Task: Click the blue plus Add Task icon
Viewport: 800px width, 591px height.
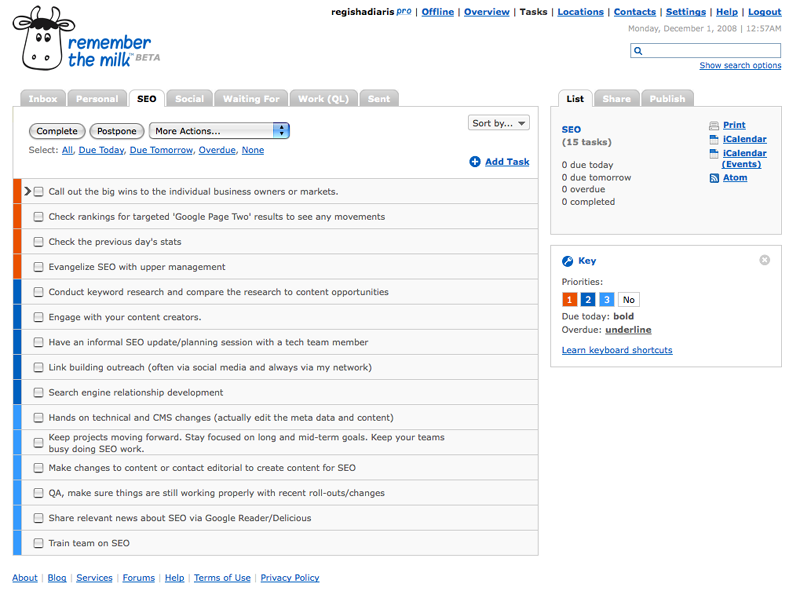Action: 474,162
